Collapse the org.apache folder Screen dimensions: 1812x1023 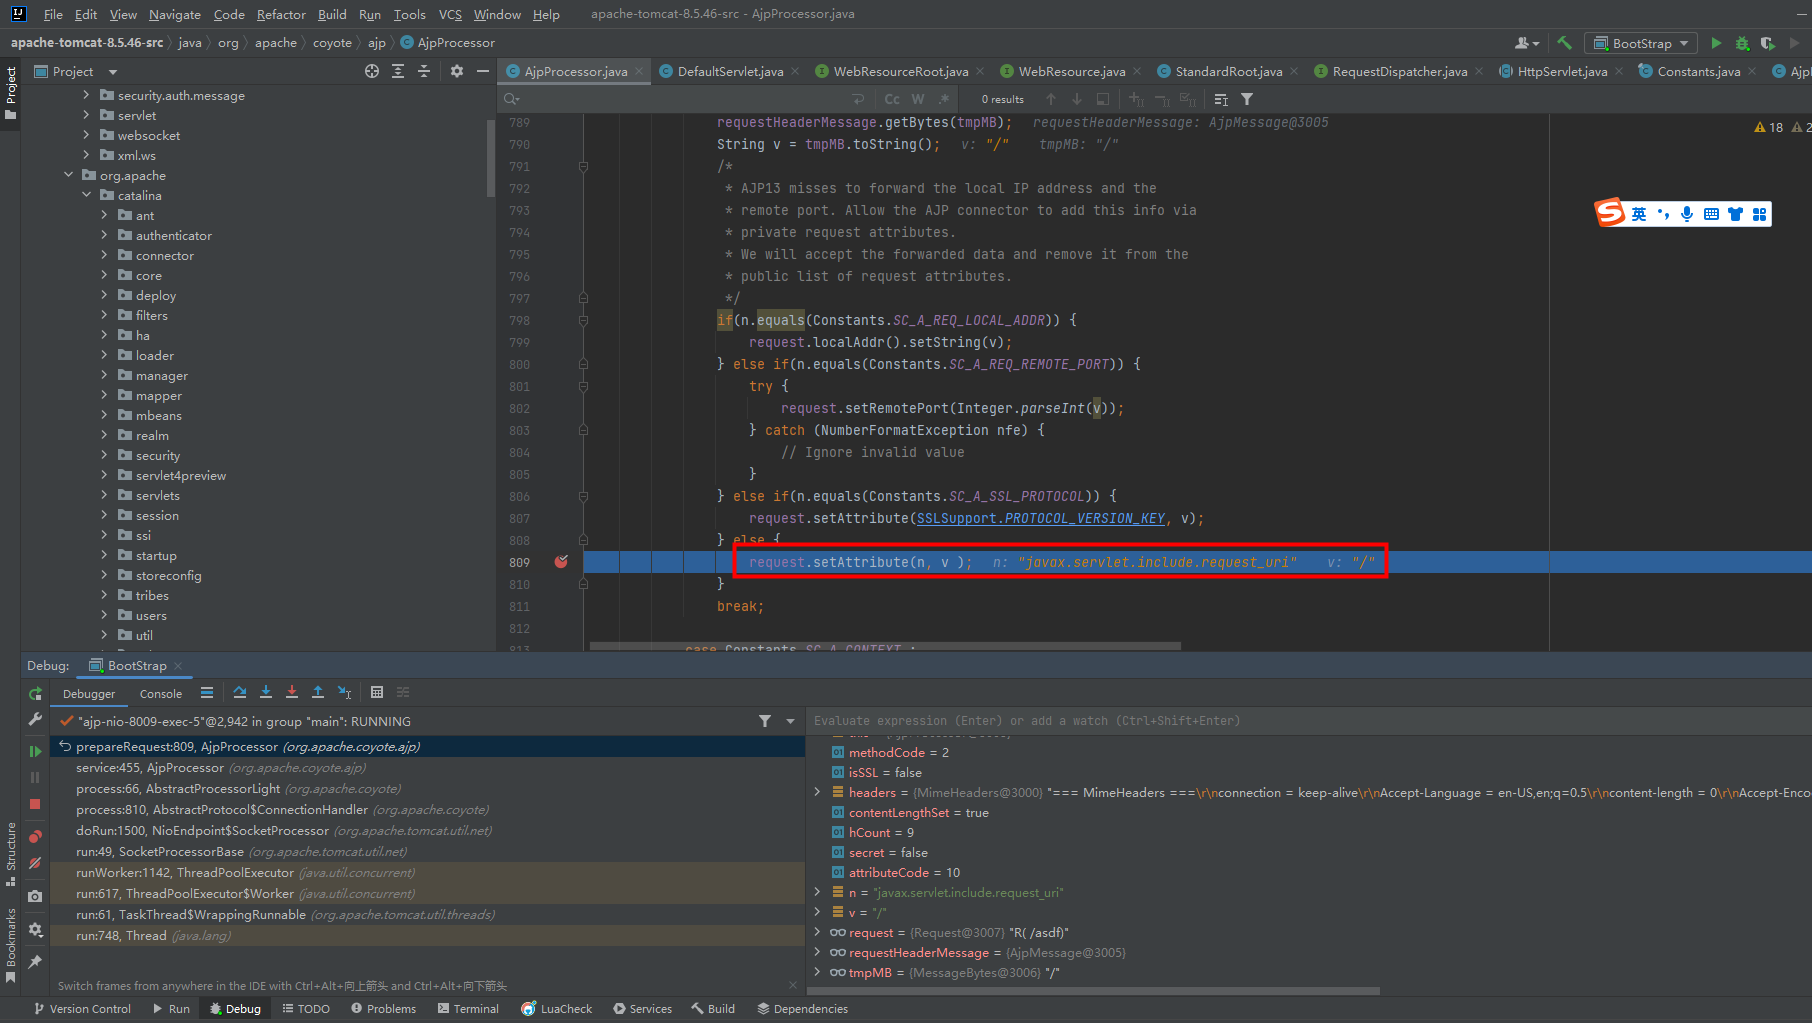[69, 175]
